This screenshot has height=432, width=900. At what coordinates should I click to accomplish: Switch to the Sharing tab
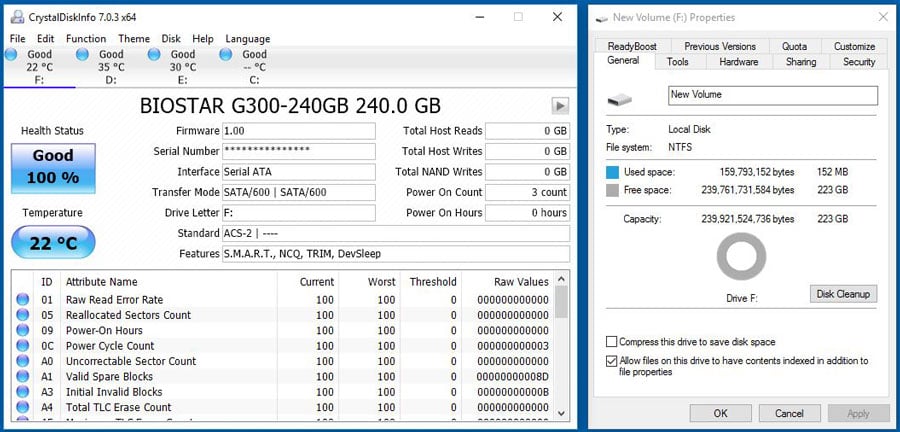(801, 62)
